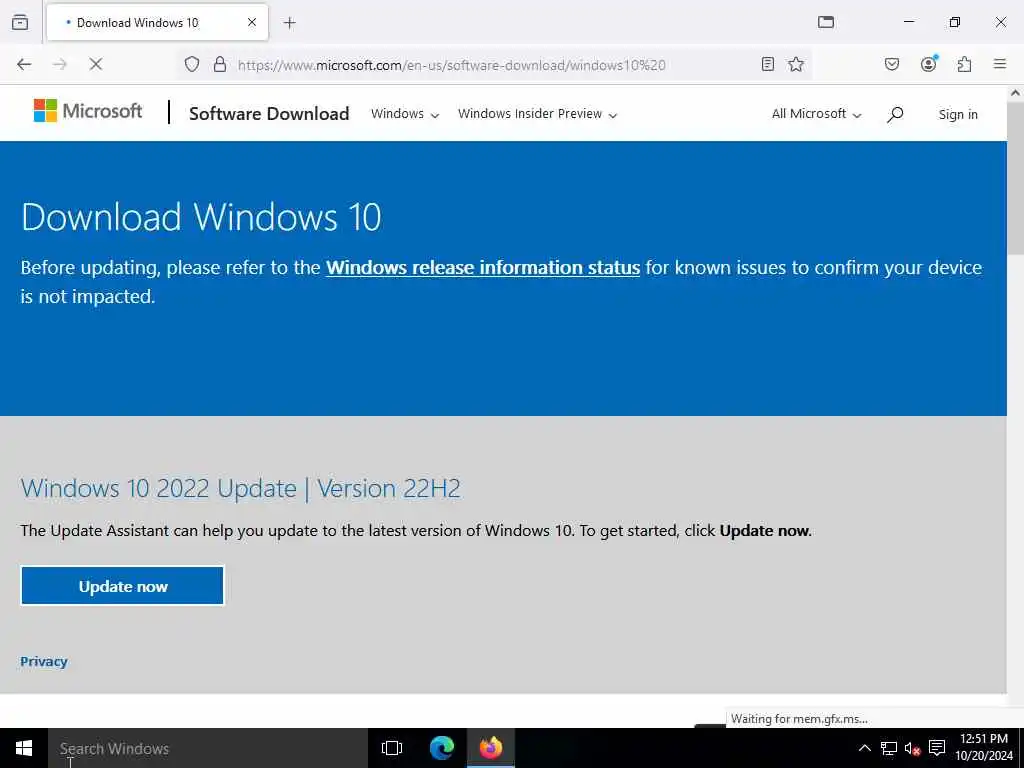This screenshot has height=768, width=1024.
Task: Click the greyed-out forward navigation arrow
Action: [x=60, y=64]
